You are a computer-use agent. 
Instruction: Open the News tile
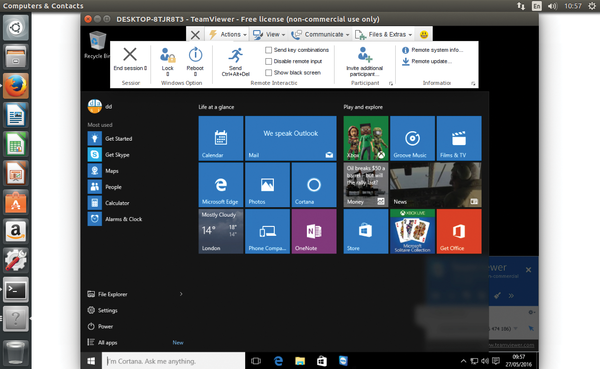click(x=436, y=184)
